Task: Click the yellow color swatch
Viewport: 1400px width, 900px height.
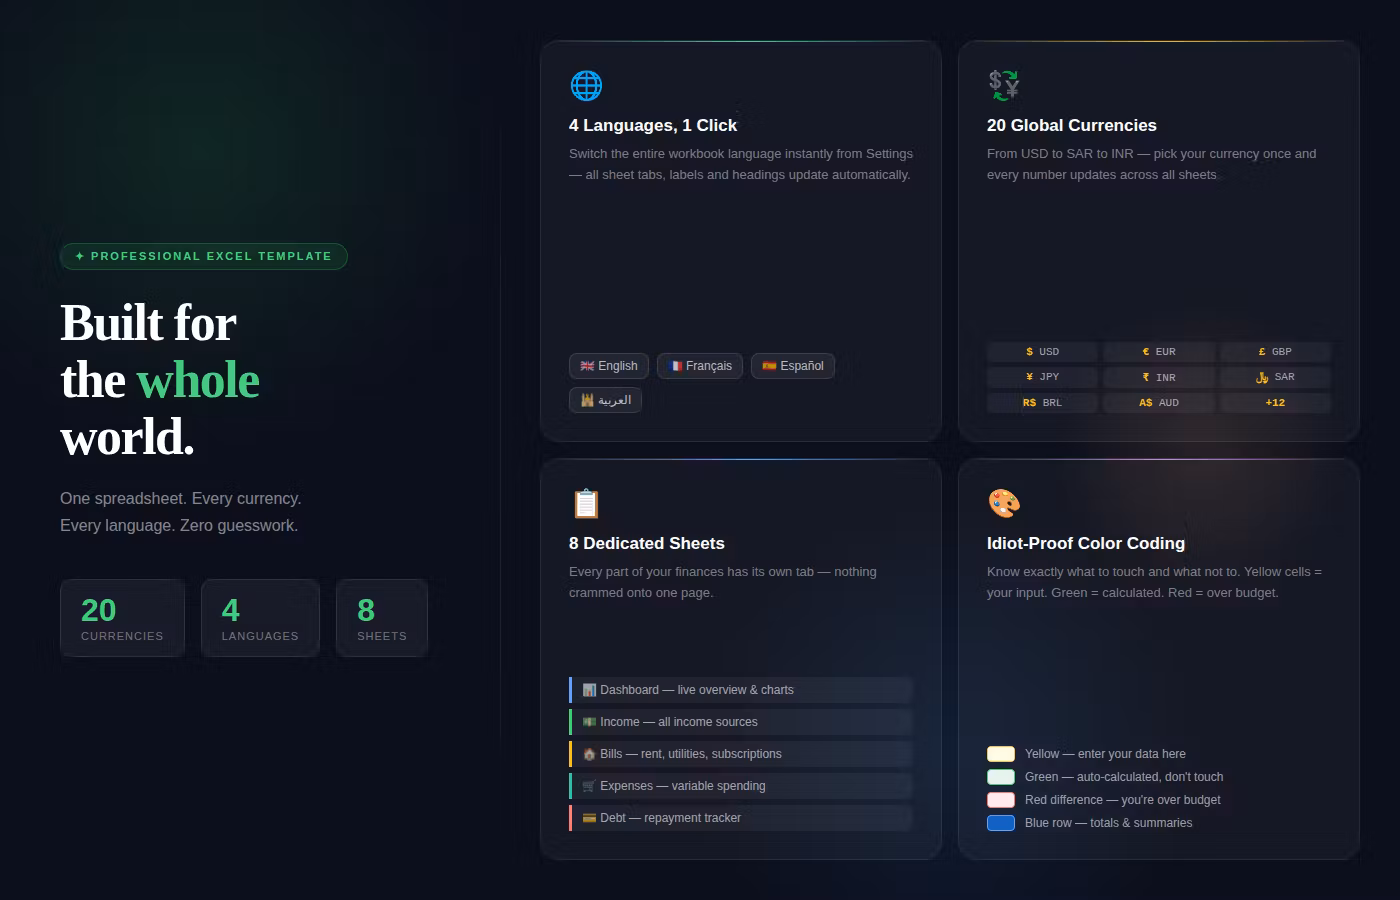Action: tap(1001, 754)
